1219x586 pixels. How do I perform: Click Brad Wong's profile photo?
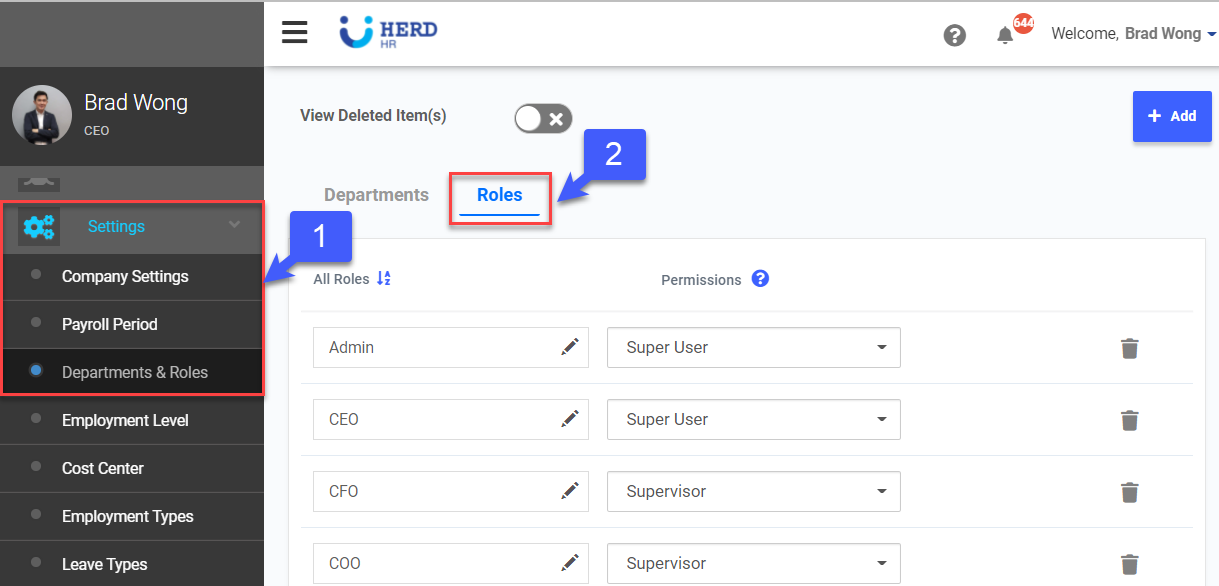42,115
